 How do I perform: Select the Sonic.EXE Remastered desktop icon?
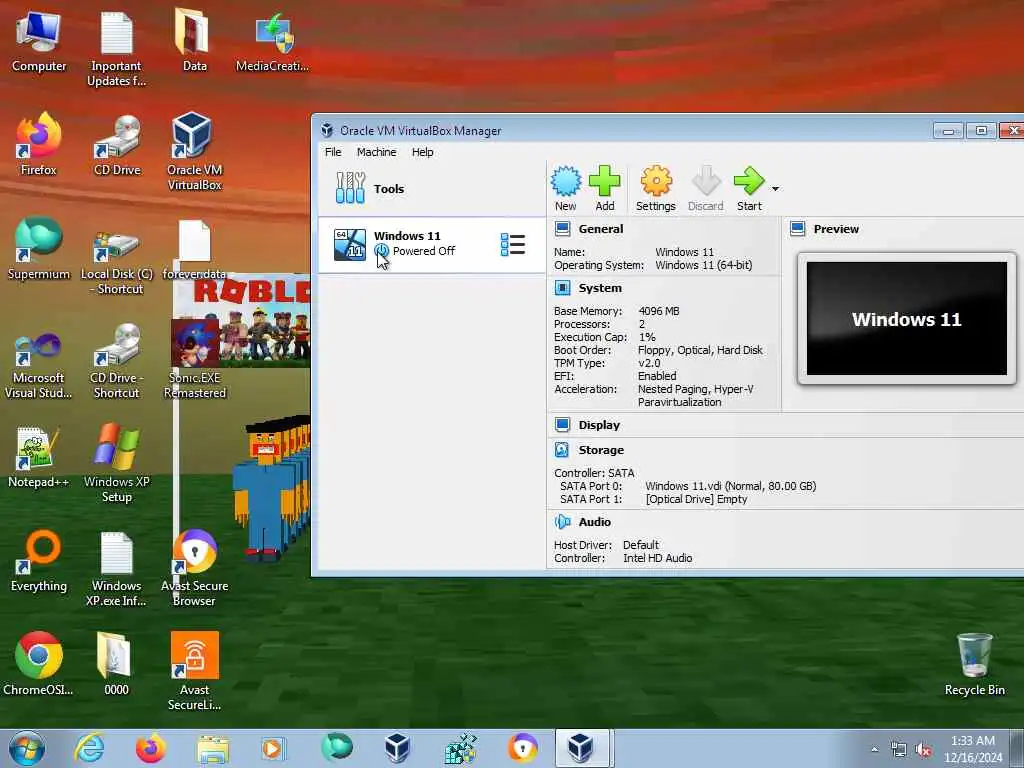click(x=194, y=359)
